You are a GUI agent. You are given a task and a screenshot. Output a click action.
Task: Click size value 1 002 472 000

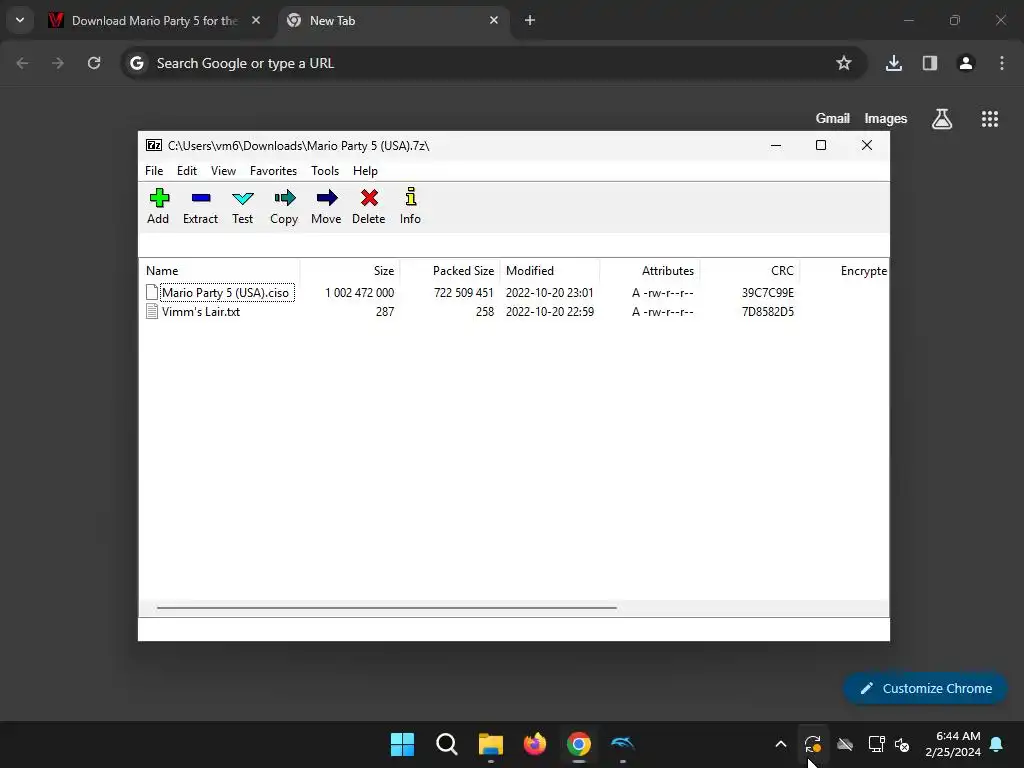pos(359,293)
